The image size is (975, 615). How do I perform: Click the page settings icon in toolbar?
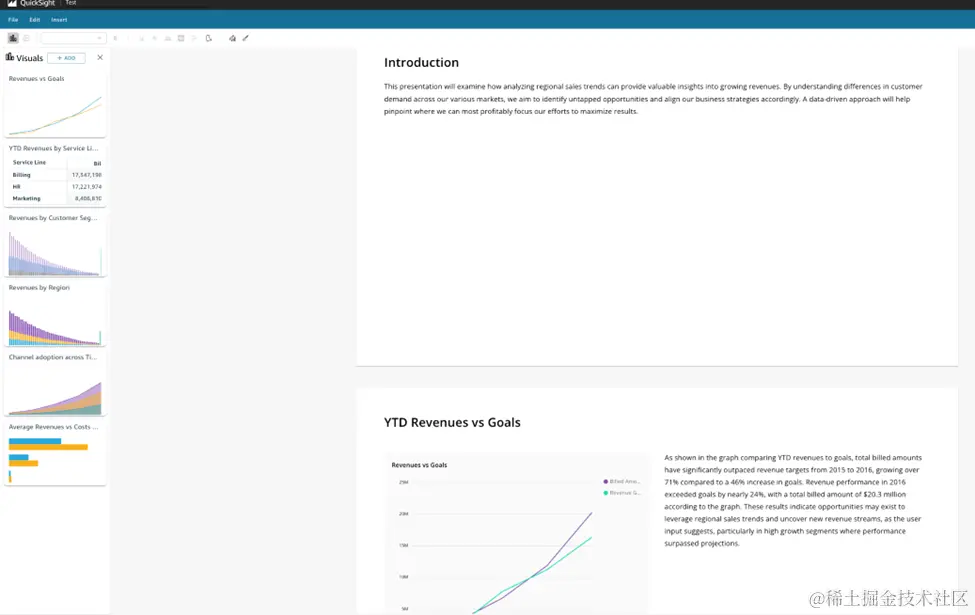tap(209, 38)
